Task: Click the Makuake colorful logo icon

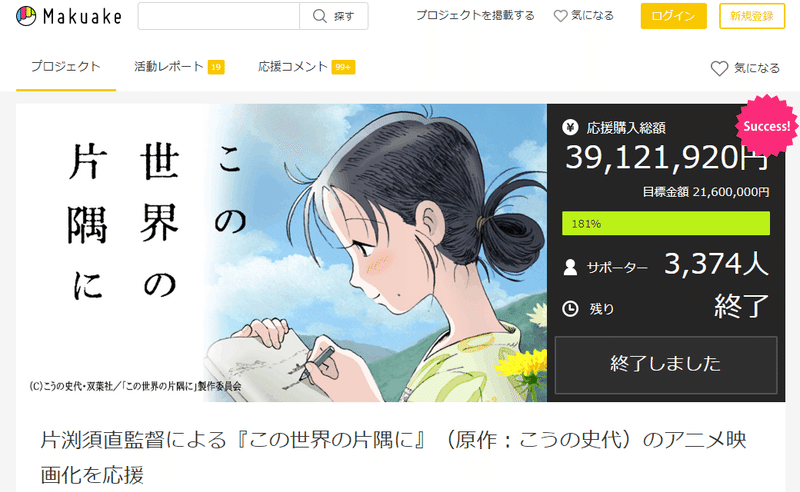Action: (x=26, y=16)
